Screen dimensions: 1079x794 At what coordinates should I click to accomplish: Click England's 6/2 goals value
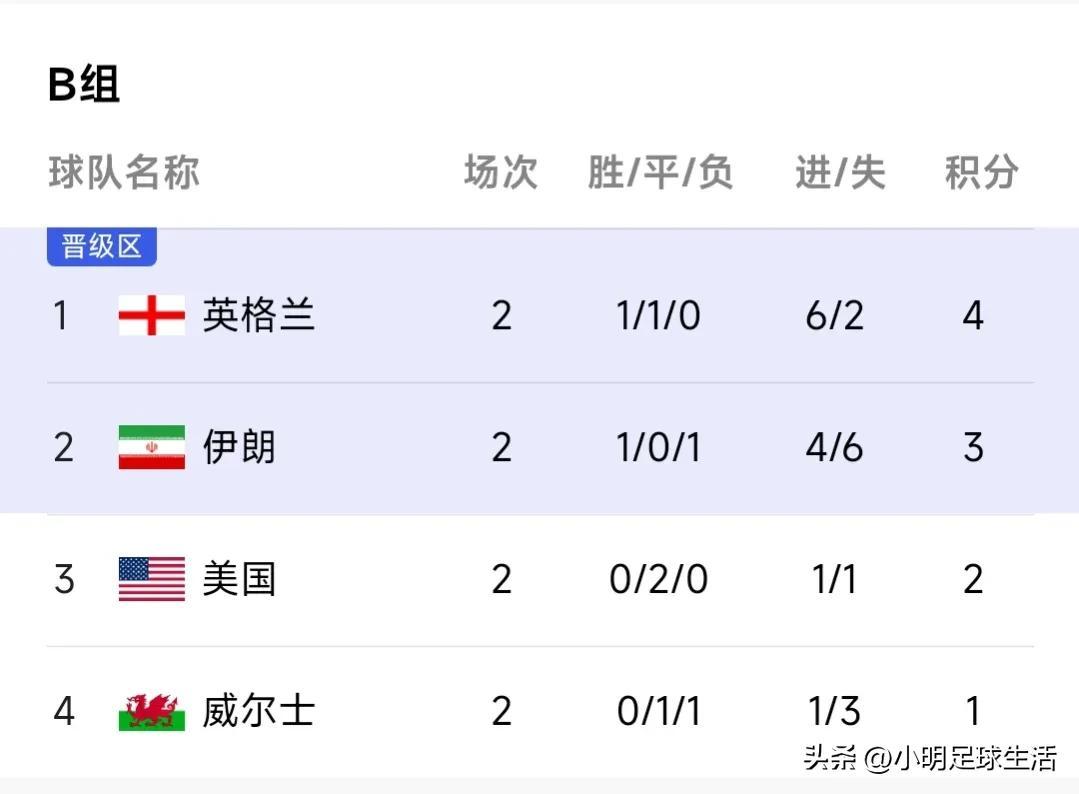835,316
